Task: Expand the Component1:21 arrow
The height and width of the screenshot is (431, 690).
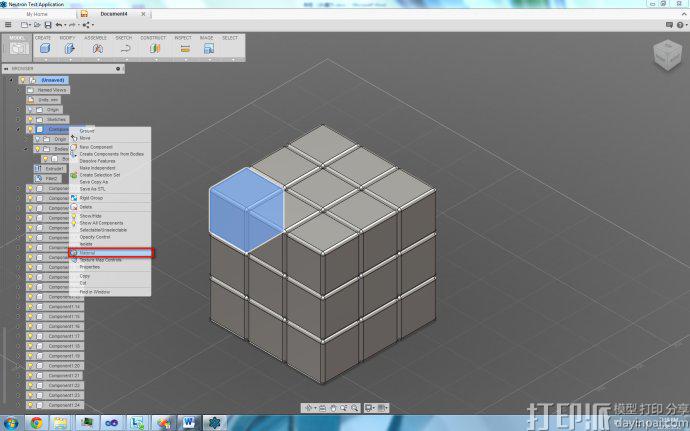Action: click(18, 376)
